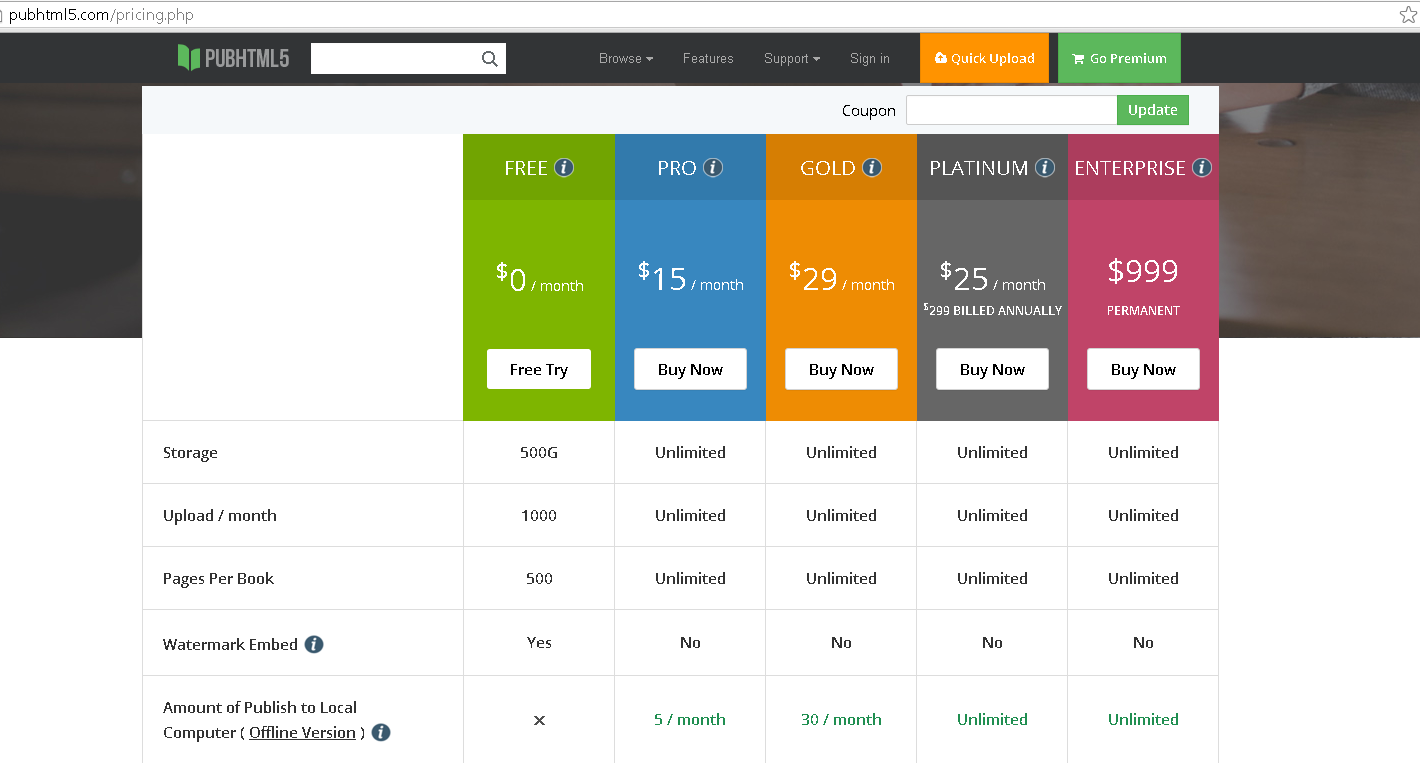The width and height of the screenshot is (1420, 763).
Task: Click the Yes watermark value for FREE
Action: (x=539, y=643)
